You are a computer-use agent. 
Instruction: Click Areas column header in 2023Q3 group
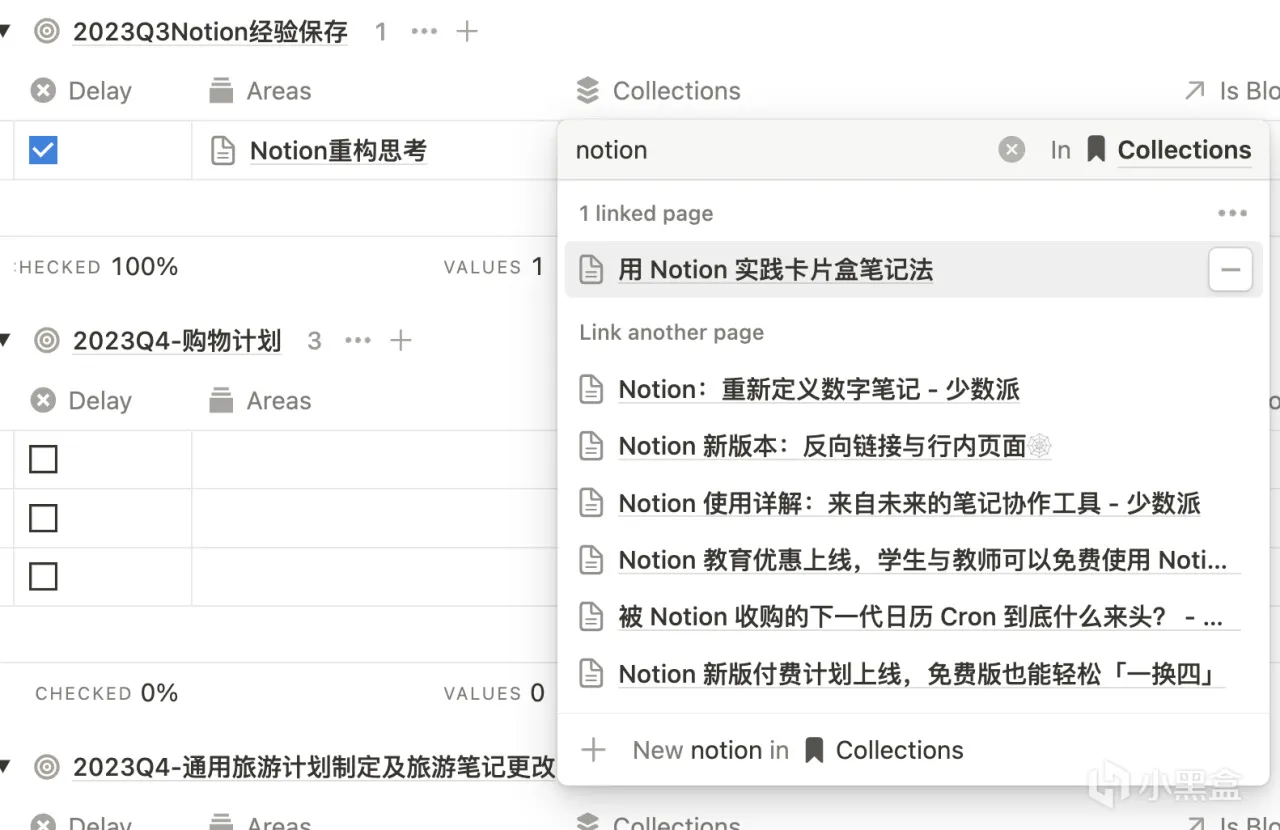tap(260, 91)
